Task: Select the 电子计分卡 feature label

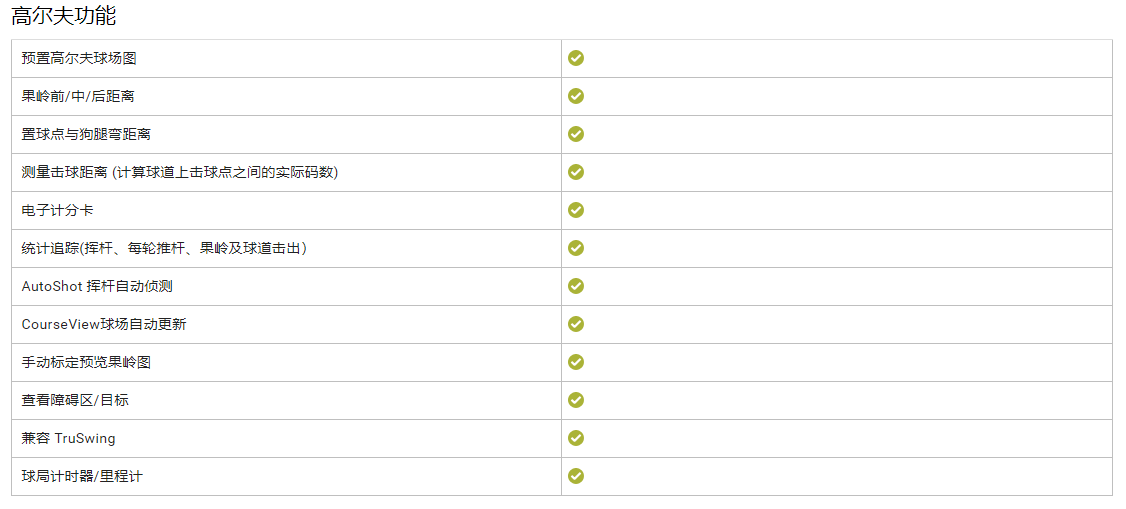Action: click(x=57, y=210)
